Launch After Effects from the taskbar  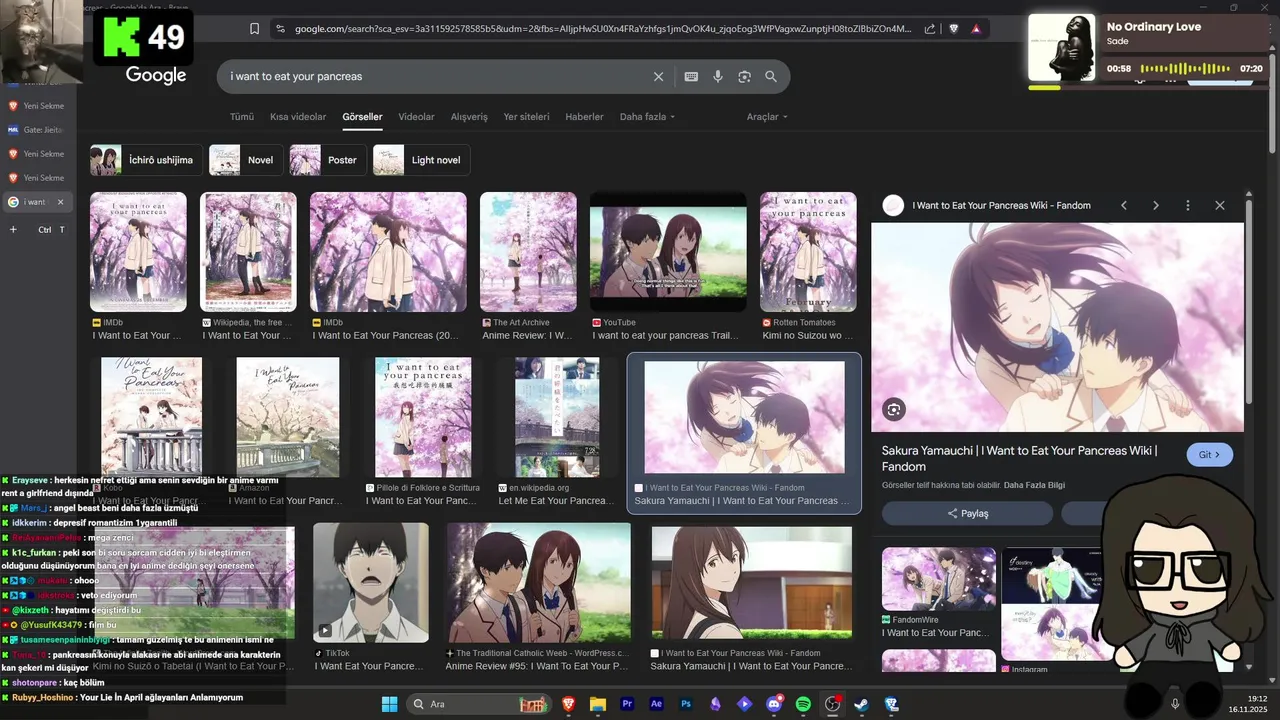click(x=656, y=704)
